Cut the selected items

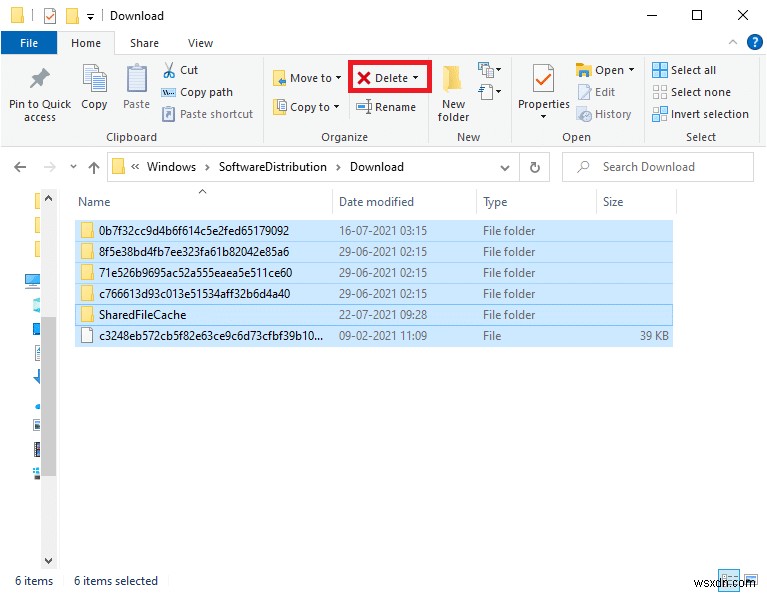coord(180,70)
